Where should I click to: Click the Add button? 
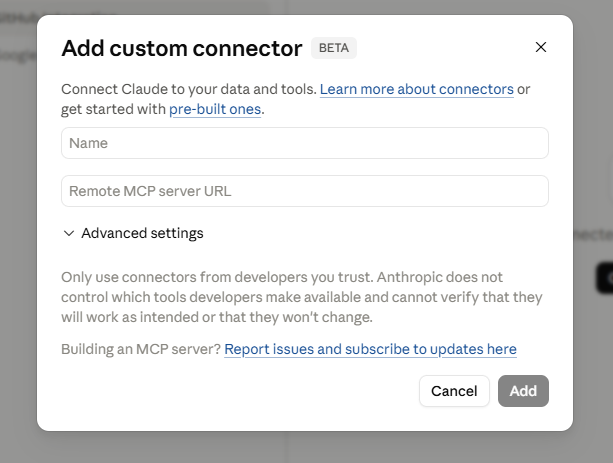point(523,391)
